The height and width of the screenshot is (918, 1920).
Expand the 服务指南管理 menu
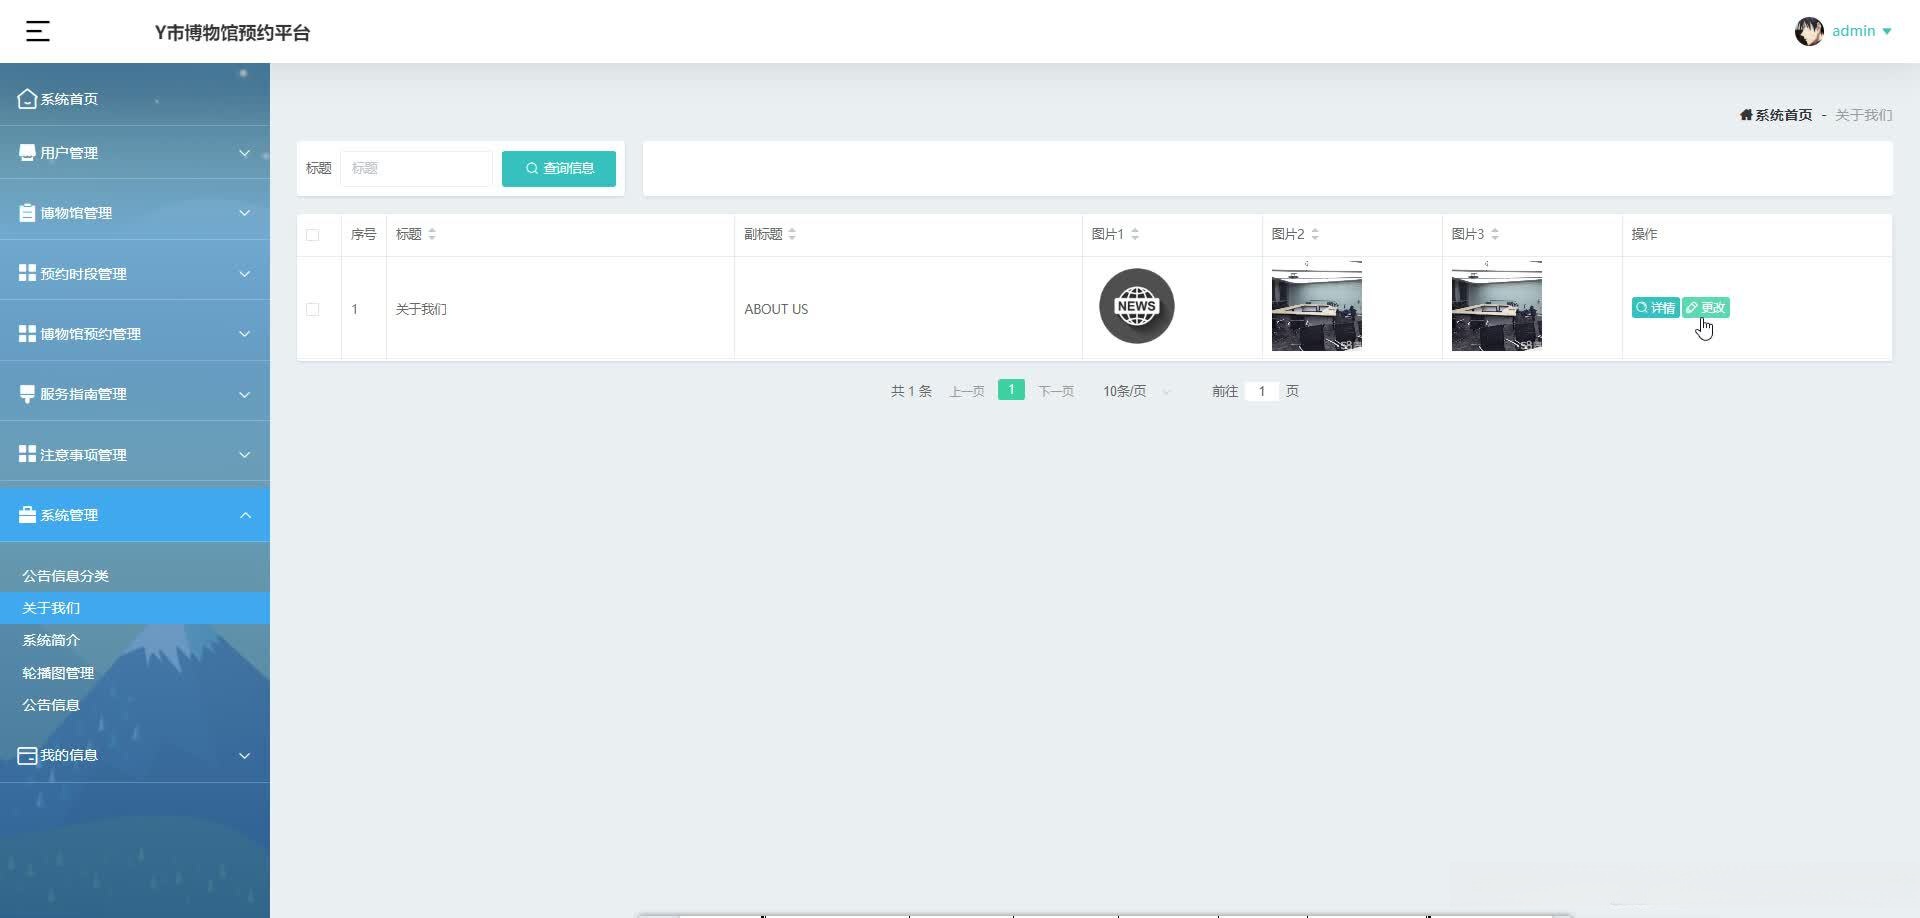(244, 394)
